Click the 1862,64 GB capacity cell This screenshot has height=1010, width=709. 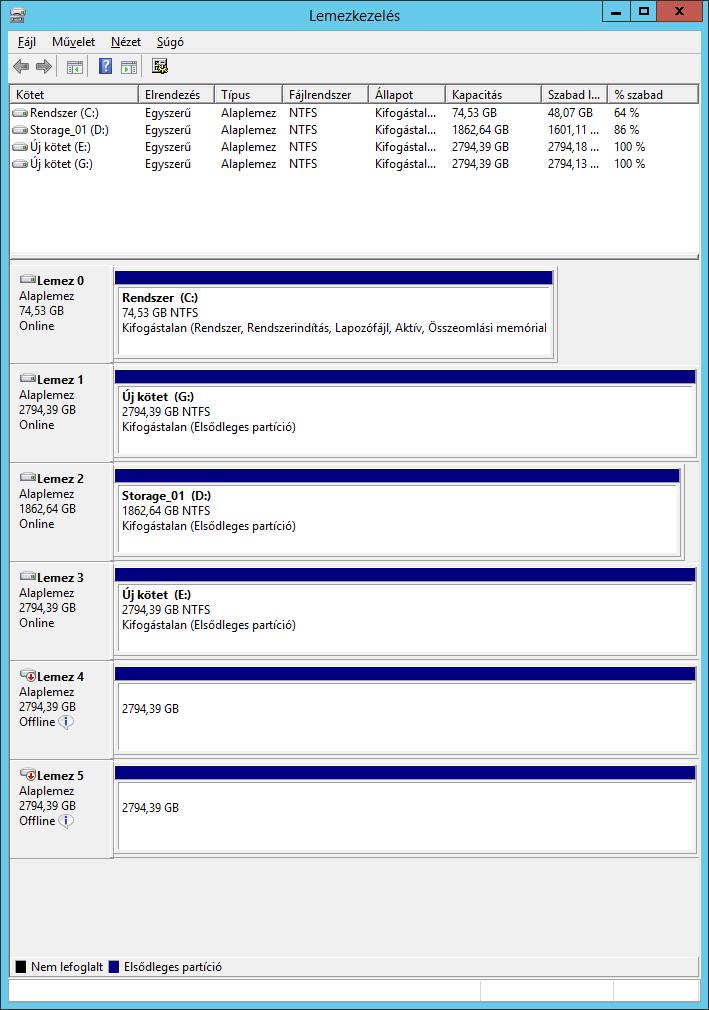click(480, 130)
